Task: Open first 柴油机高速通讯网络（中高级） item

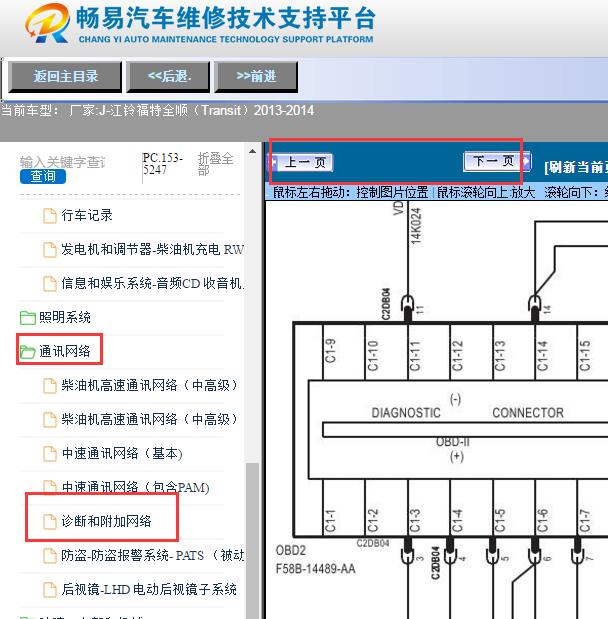Action: tap(149, 385)
